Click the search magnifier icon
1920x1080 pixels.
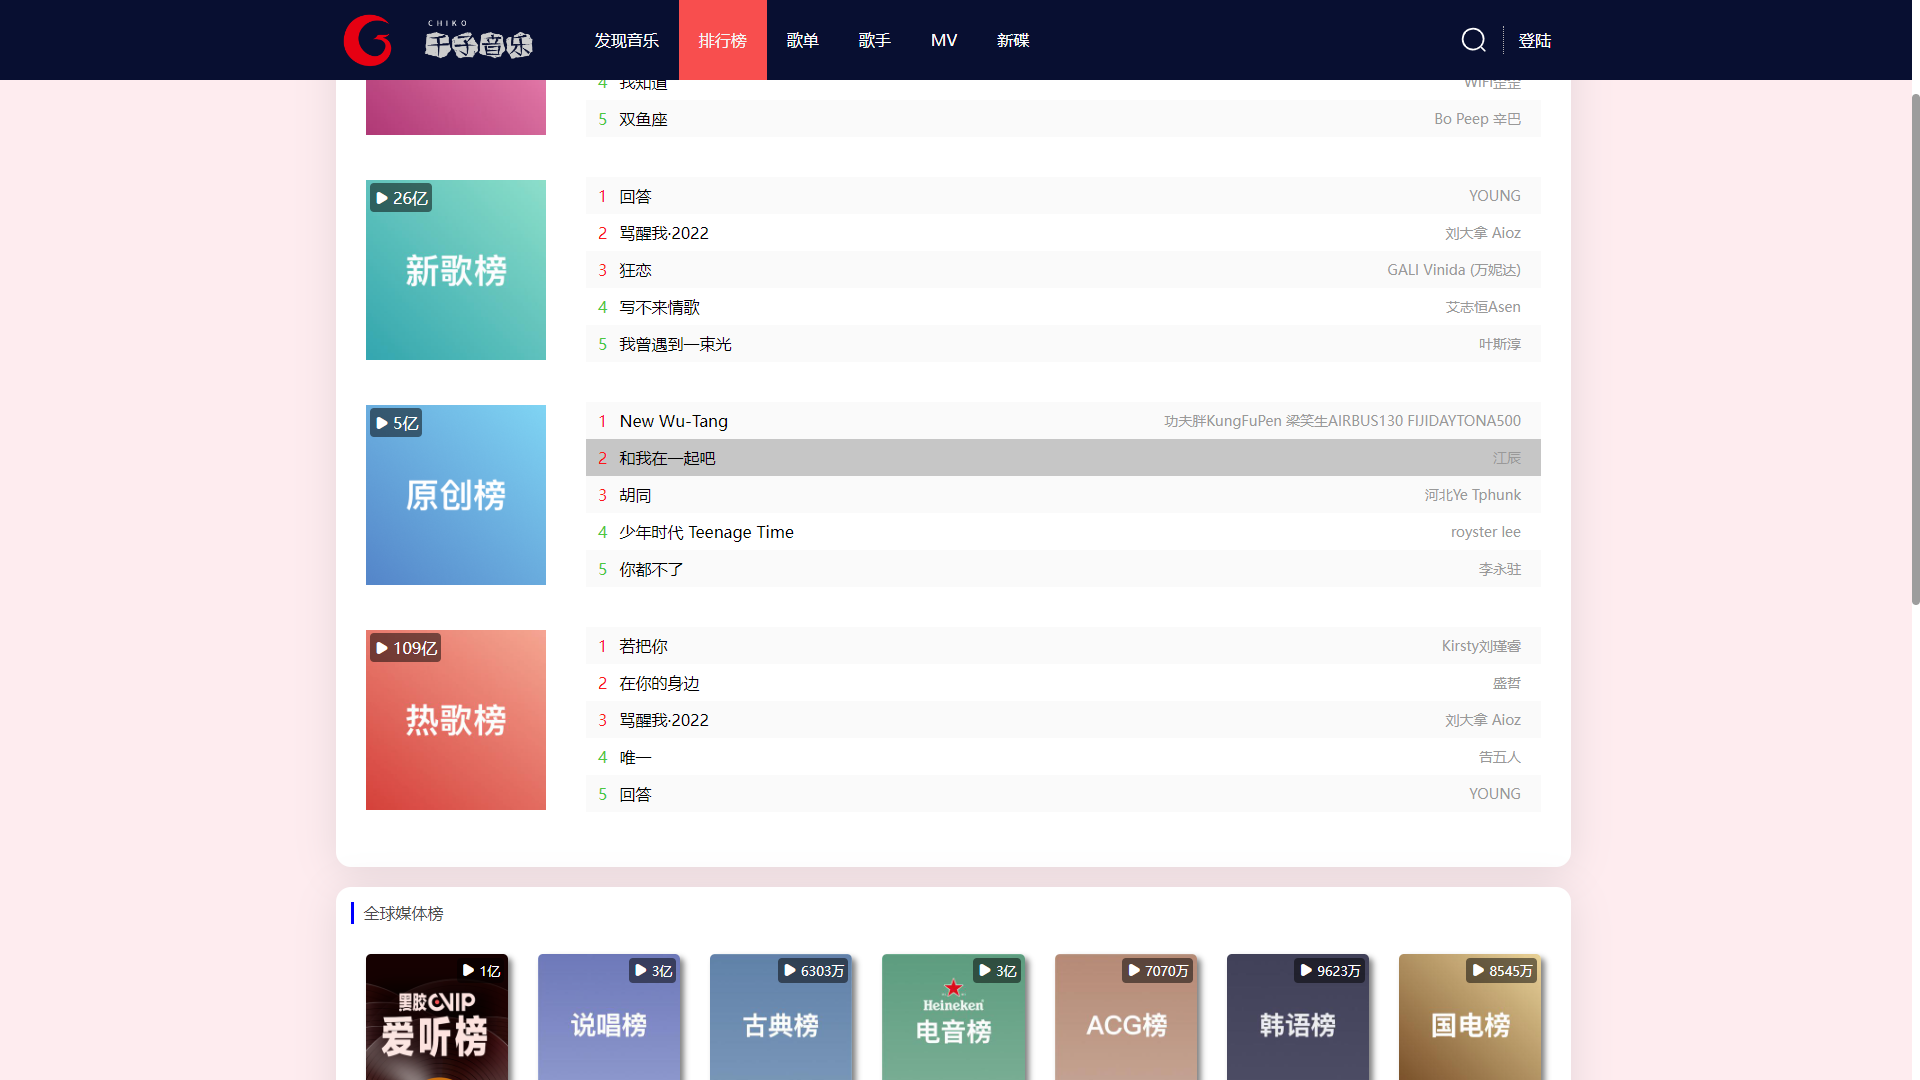click(1473, 40)
